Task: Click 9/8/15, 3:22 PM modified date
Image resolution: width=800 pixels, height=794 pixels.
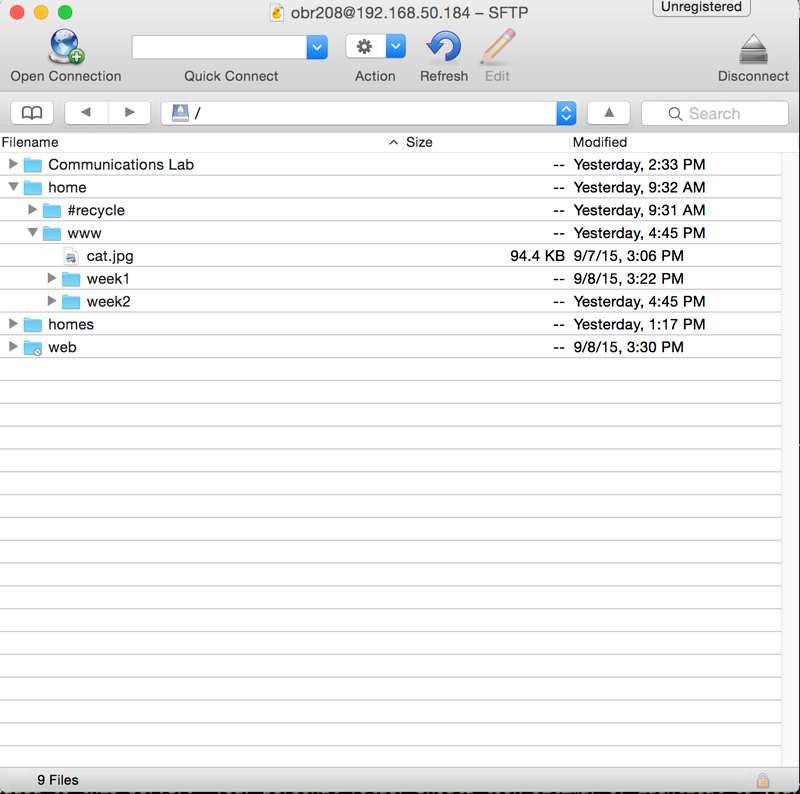Action: point(629,279)
